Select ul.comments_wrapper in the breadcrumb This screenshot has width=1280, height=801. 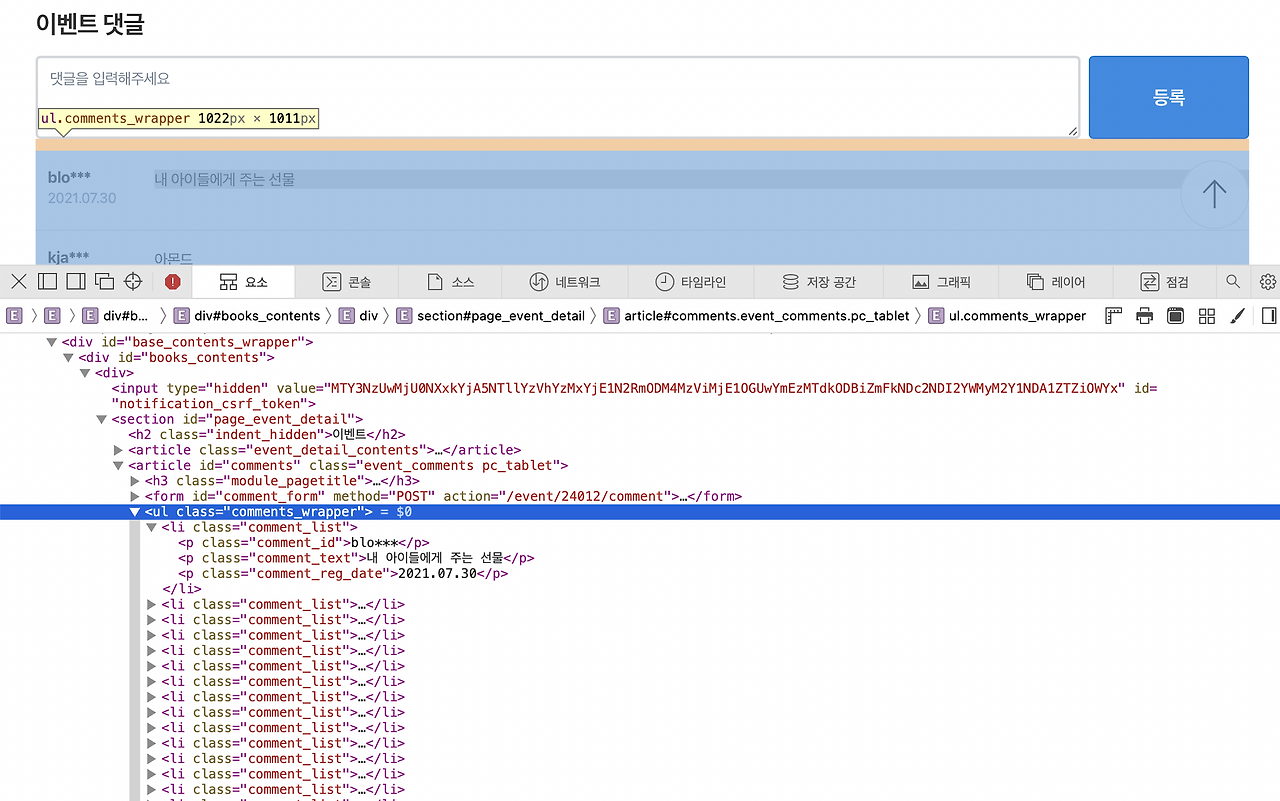(x=1007, y=316)
